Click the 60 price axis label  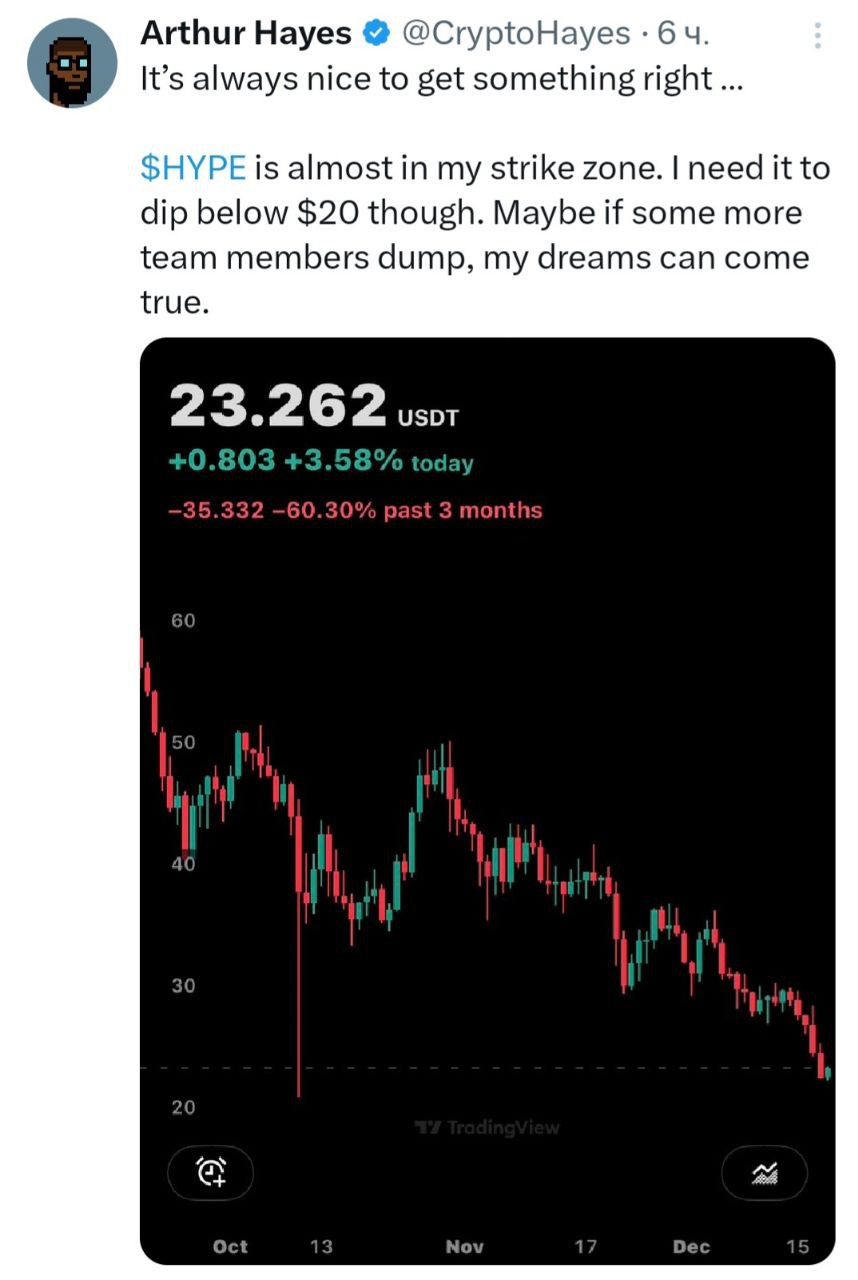(183, 621)
